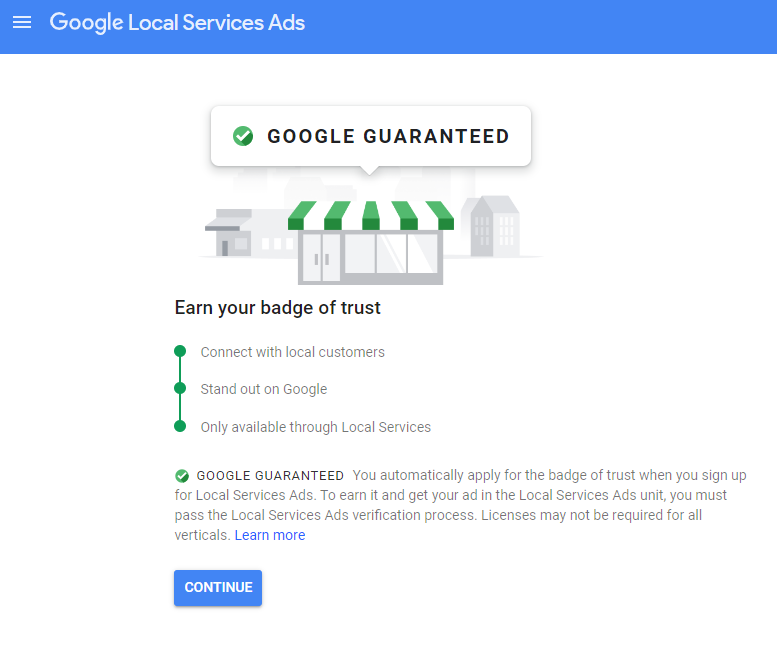Click the GOOGLE GUARANTEED speech bubble title
The image size is (777, 667).
(388, 136)
